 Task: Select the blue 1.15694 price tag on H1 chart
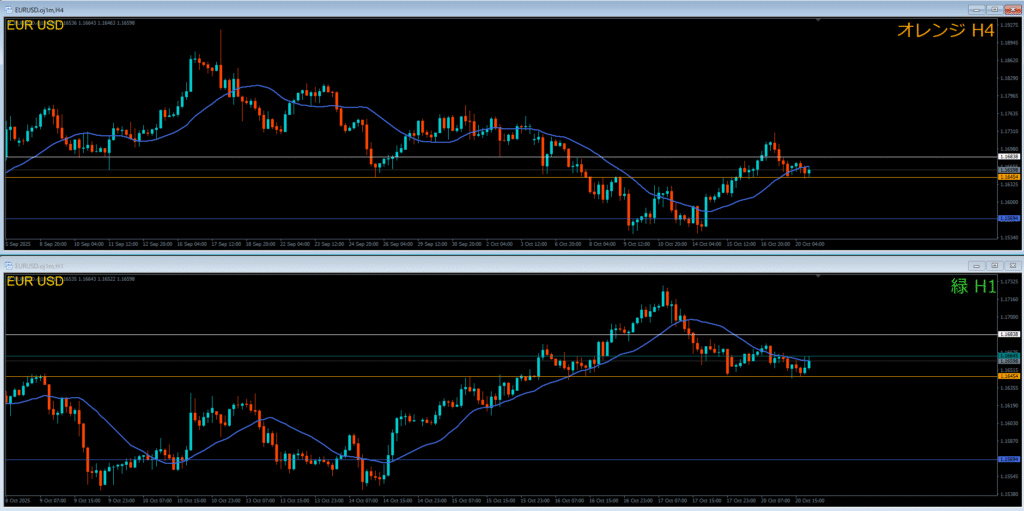[1009, 459]
